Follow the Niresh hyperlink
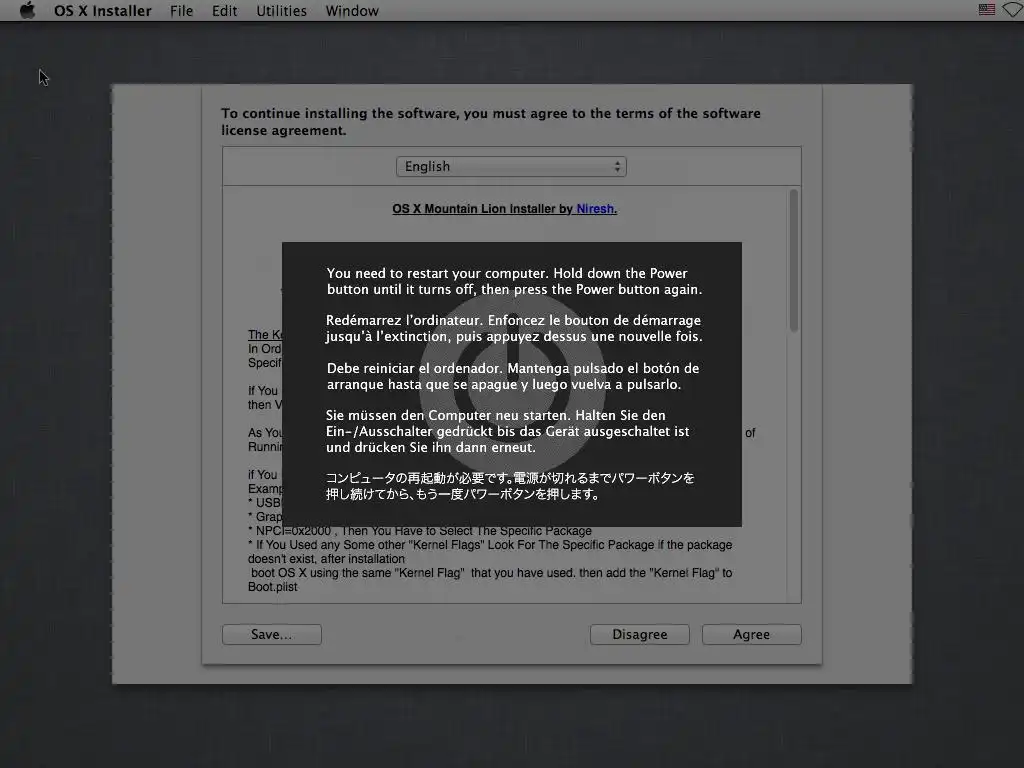The height and width of the screenshot is (768, 1024). coord(596,209)
